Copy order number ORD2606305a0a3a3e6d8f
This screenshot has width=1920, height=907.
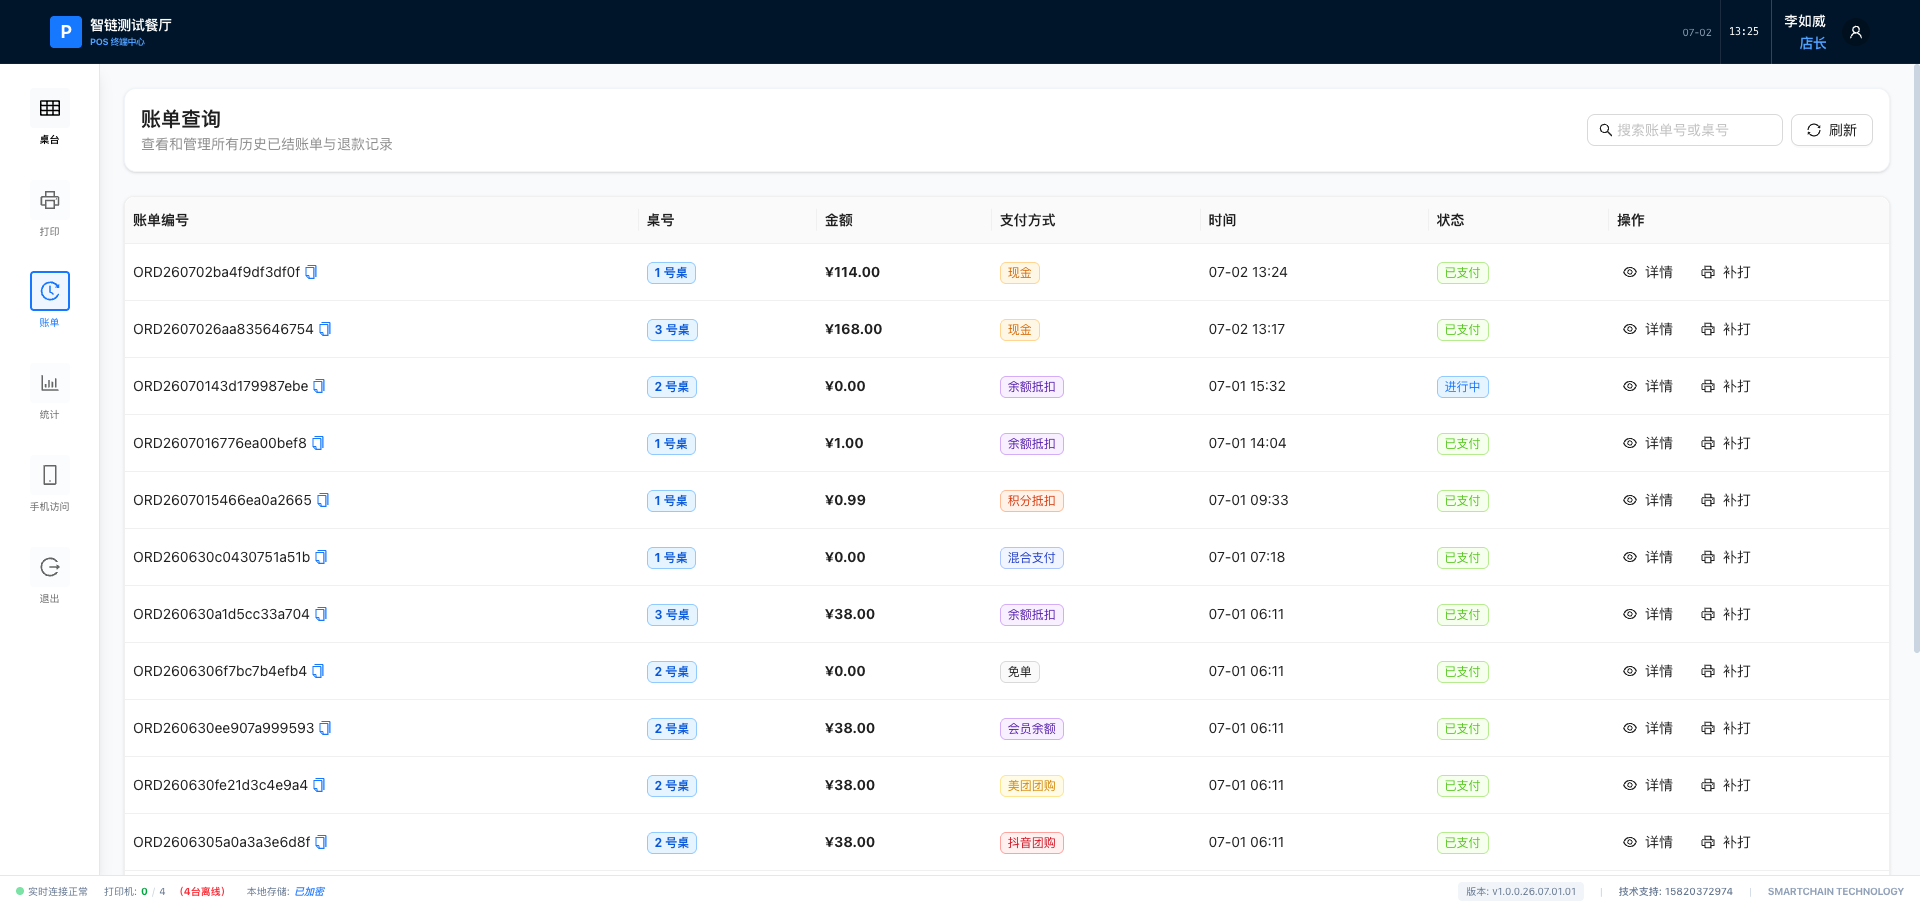[x=321, y=842]
